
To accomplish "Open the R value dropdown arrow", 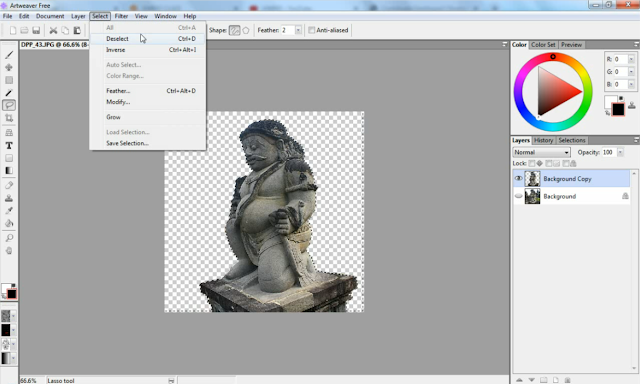I will coord(631,59).
